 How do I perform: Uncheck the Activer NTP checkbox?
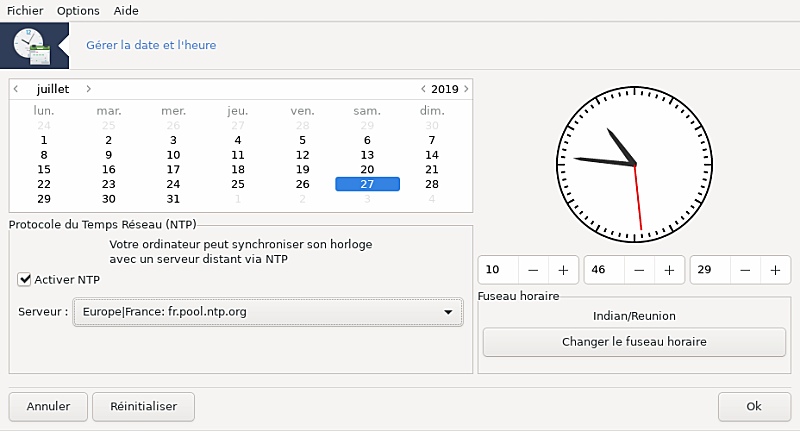pos(25,280)
